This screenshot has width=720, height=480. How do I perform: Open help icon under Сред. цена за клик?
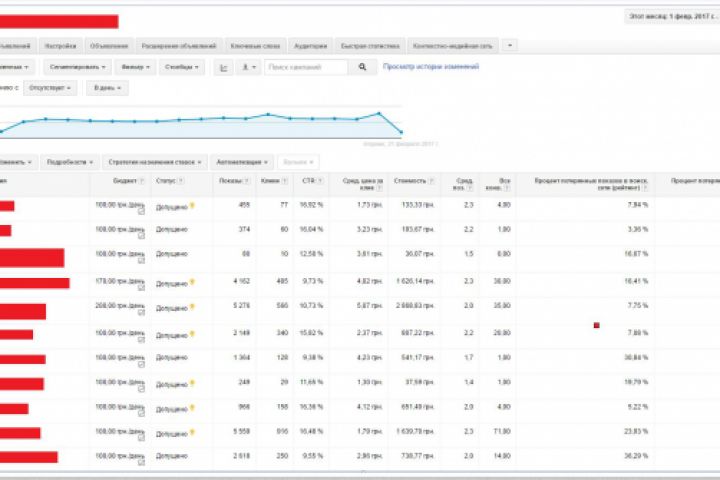tap(380, 188)
